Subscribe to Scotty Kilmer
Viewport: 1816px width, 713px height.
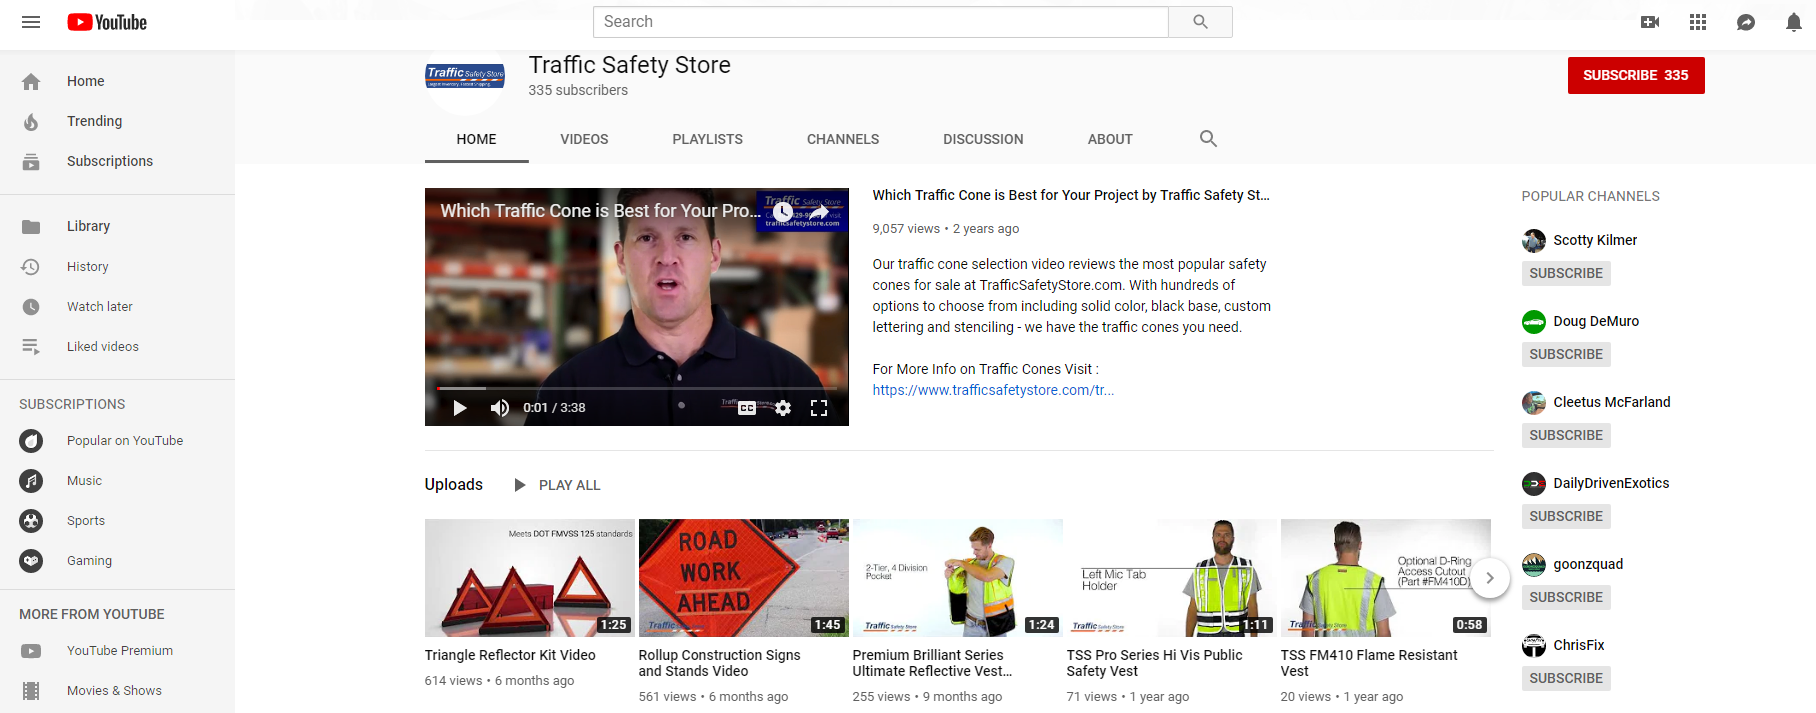click(1566, 273)
